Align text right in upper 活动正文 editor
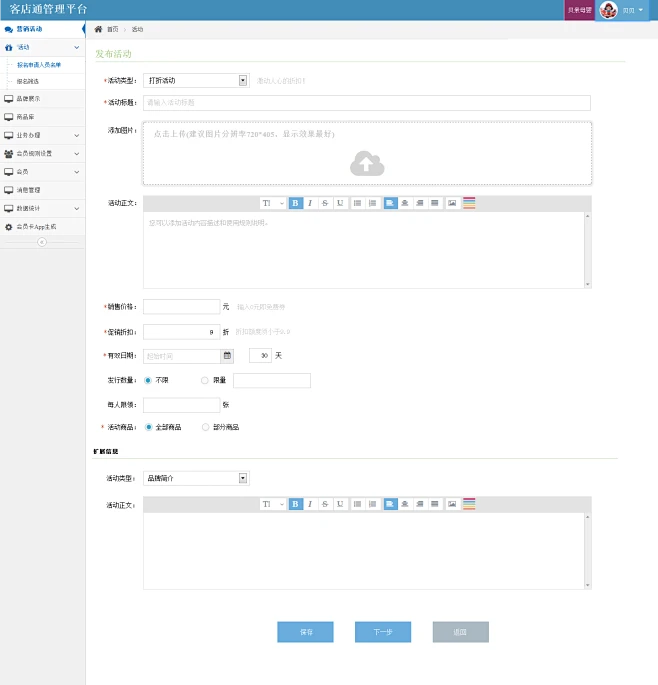 420,203
